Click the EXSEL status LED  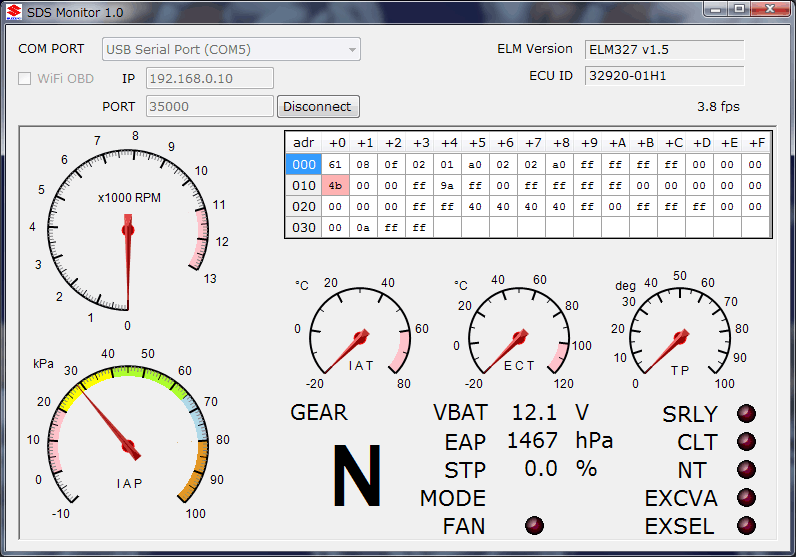(x=746, y=526)
